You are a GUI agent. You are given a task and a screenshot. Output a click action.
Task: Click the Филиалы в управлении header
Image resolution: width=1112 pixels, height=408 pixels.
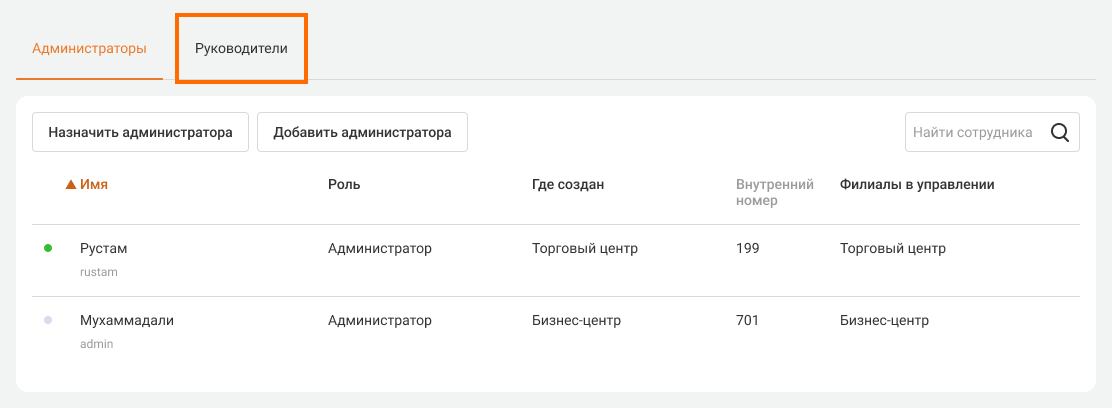(x=917, y=184)
